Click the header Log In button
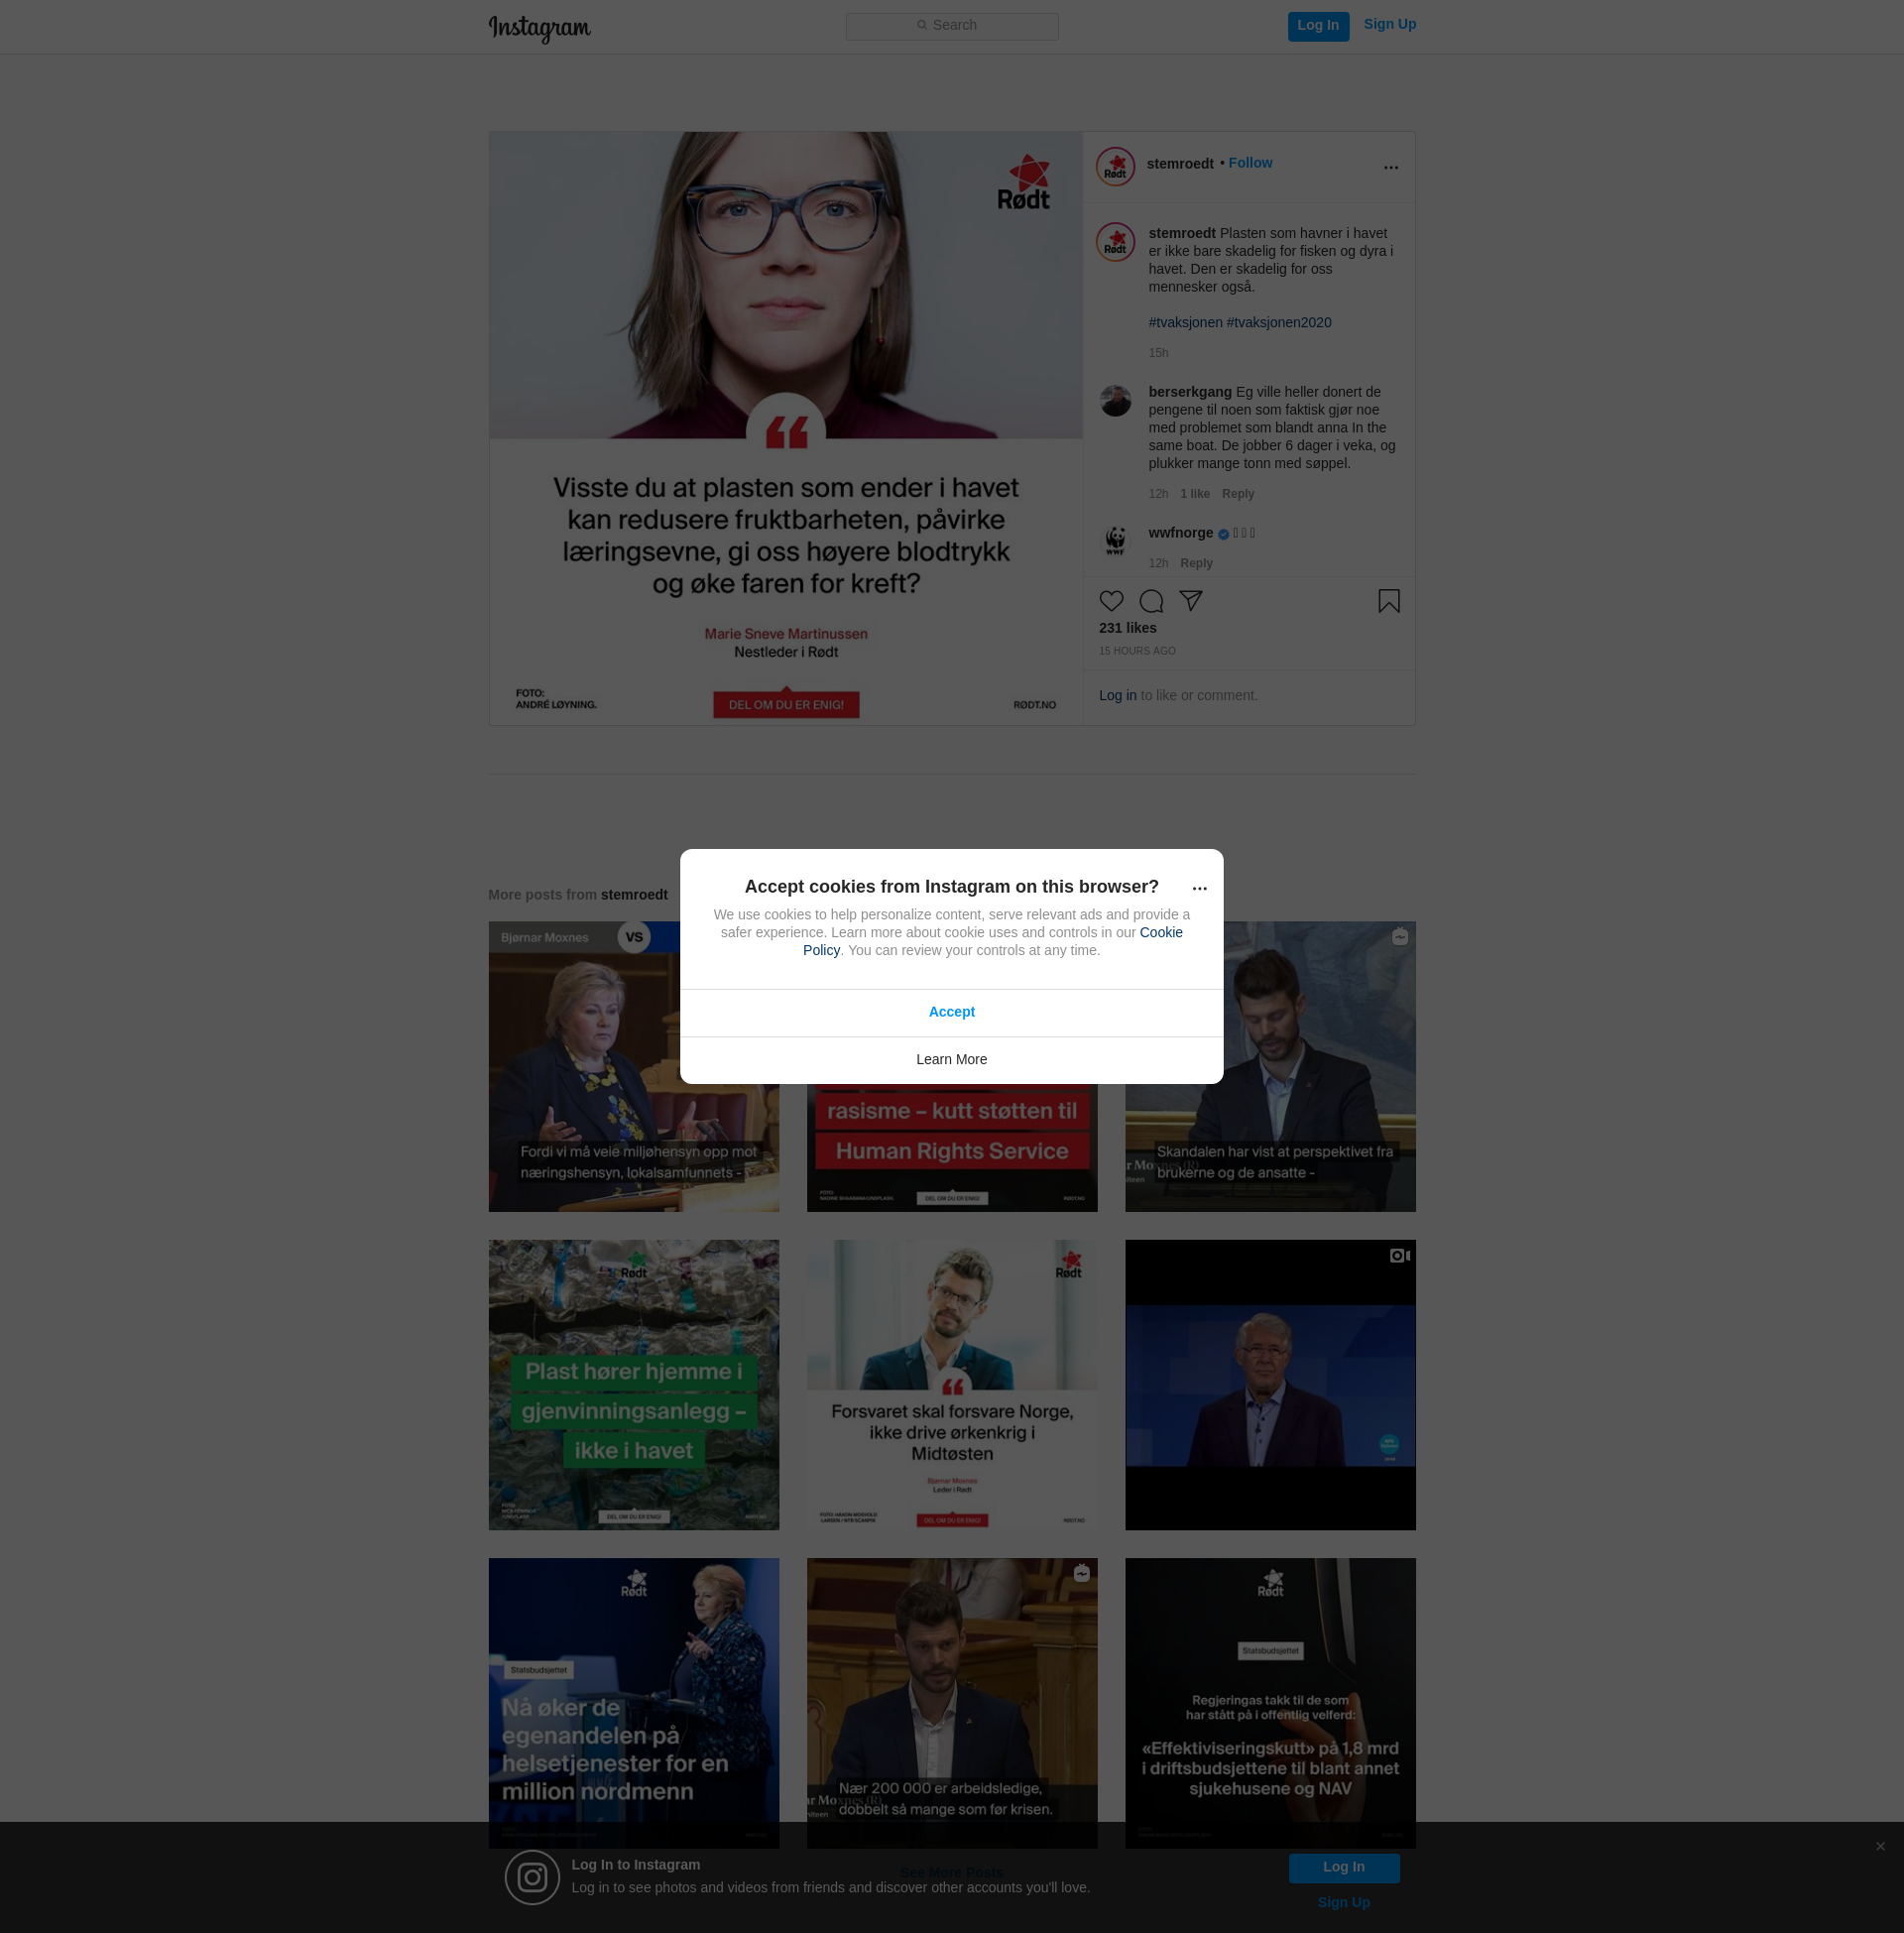Screen dimensions: 1904x1933 pos(1318,26)
